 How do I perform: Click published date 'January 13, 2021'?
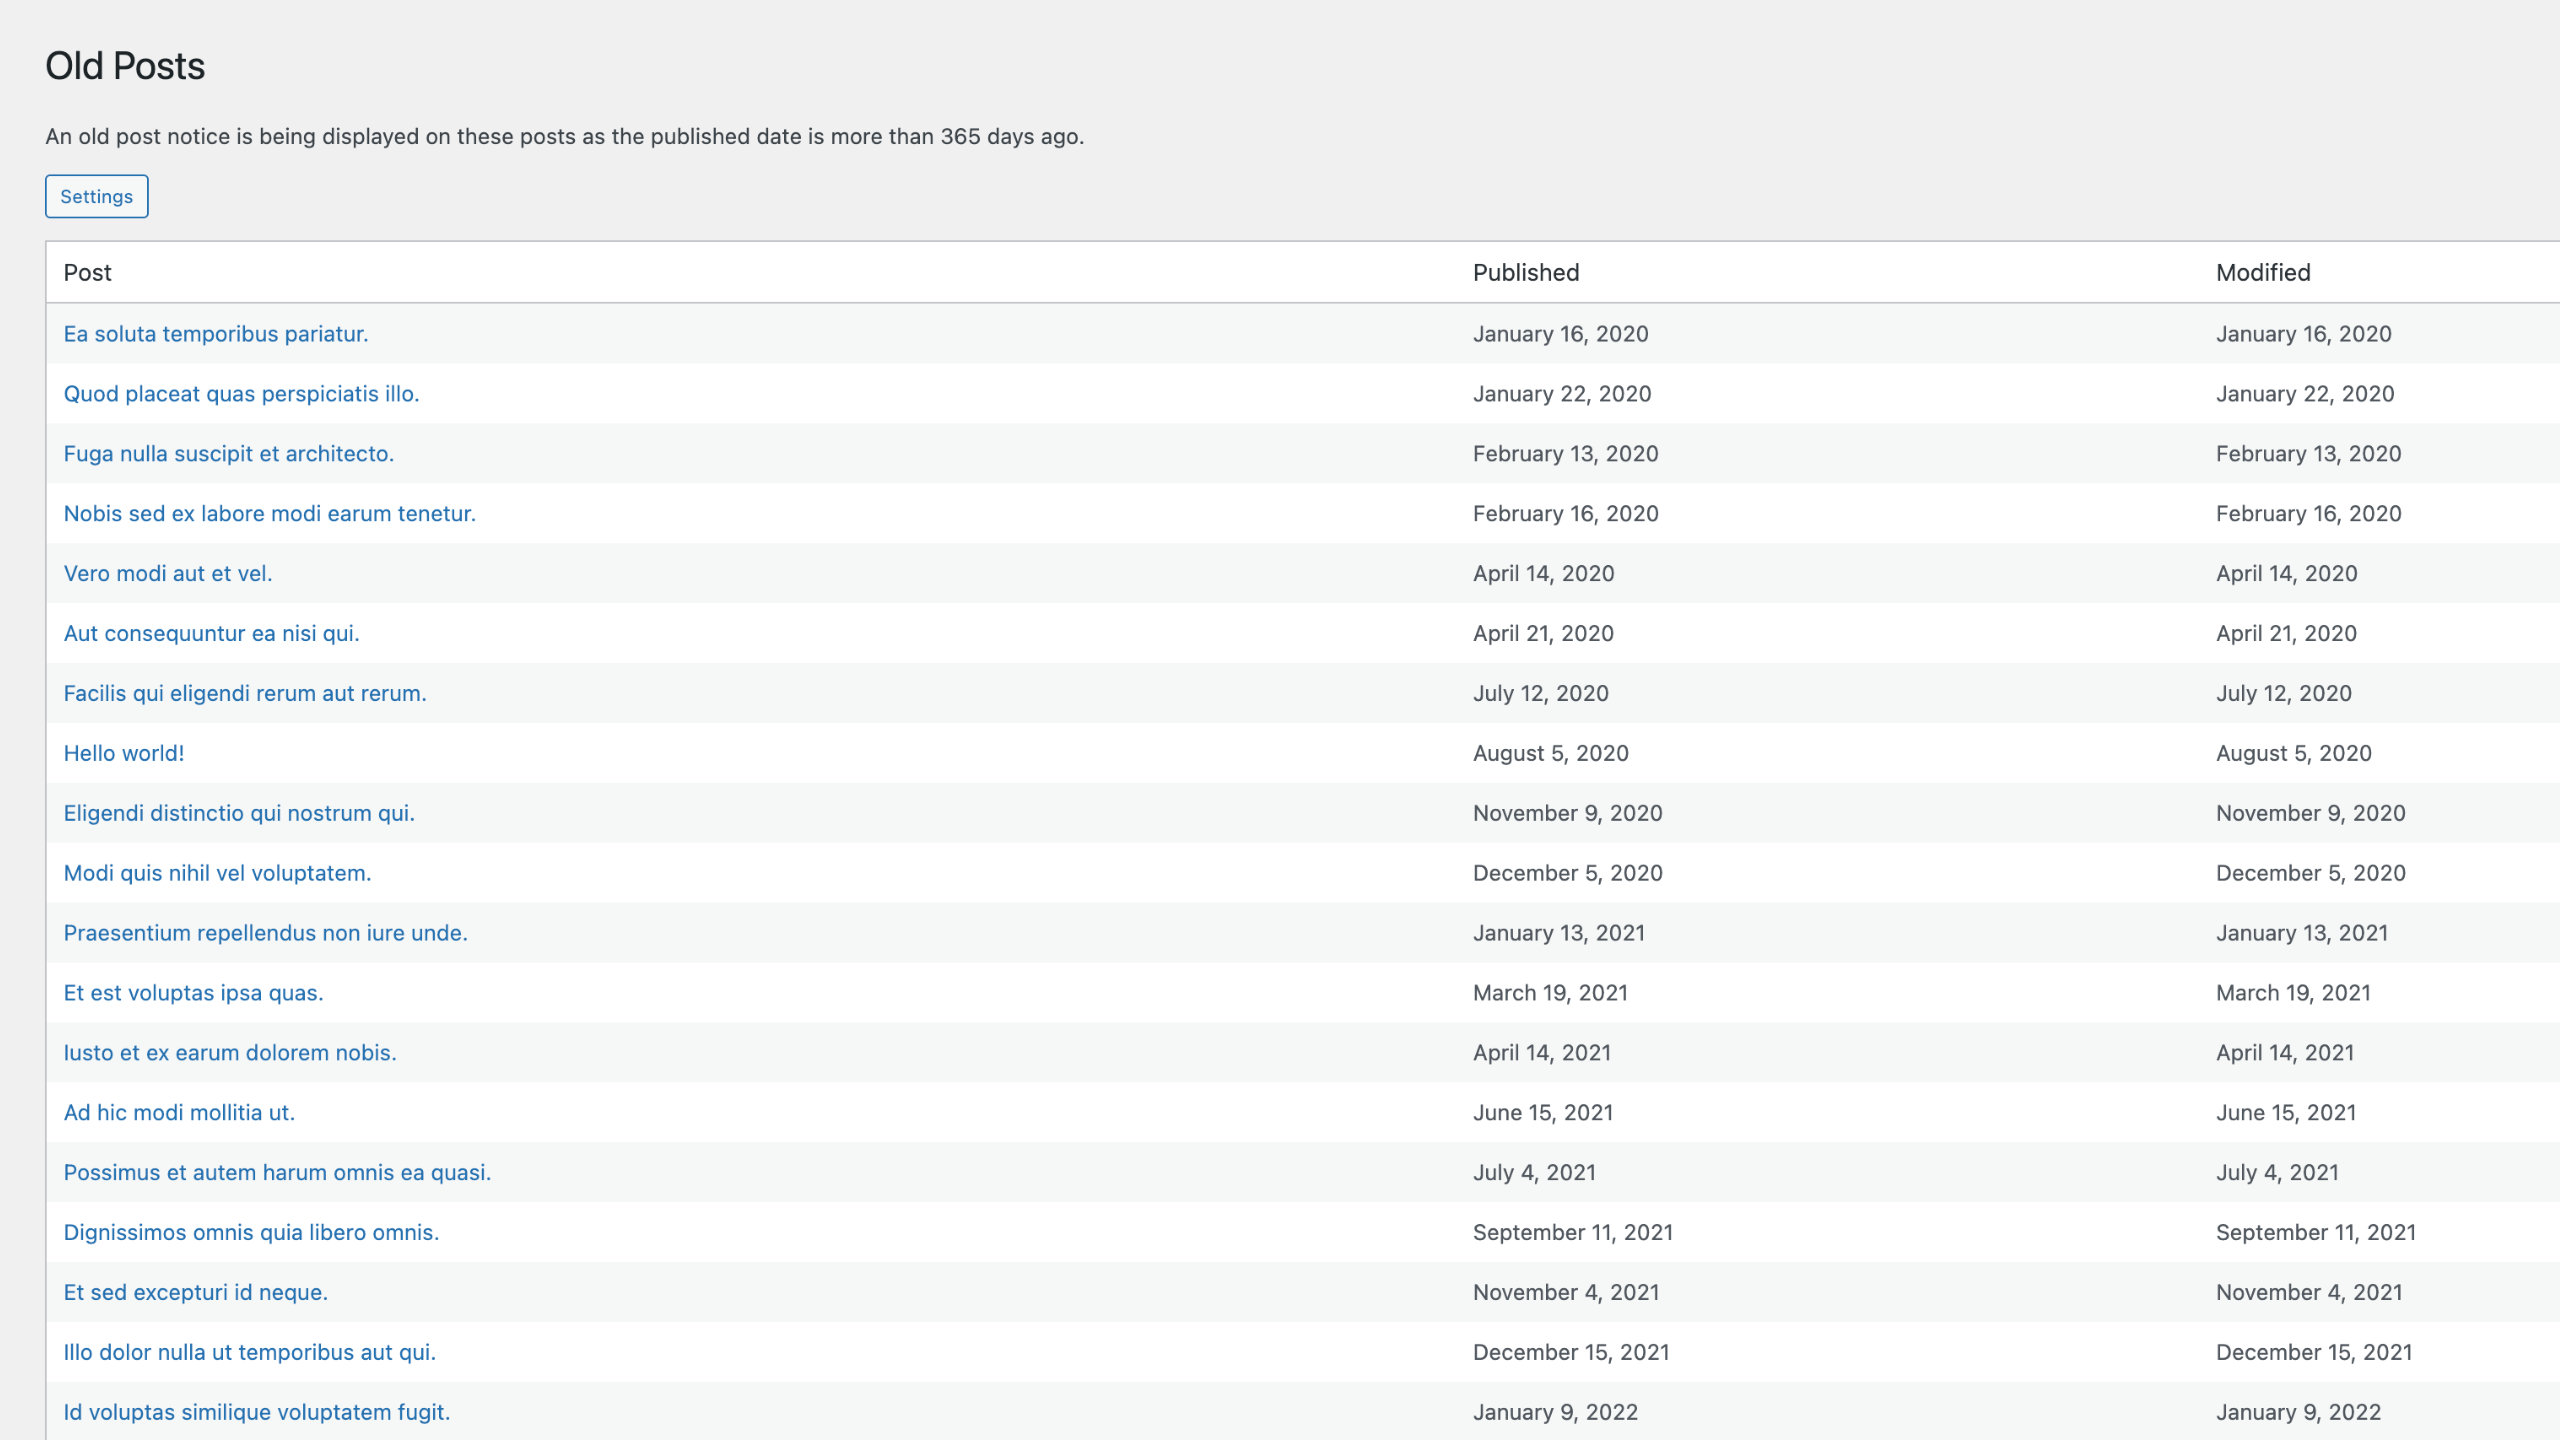[1559, 934]
